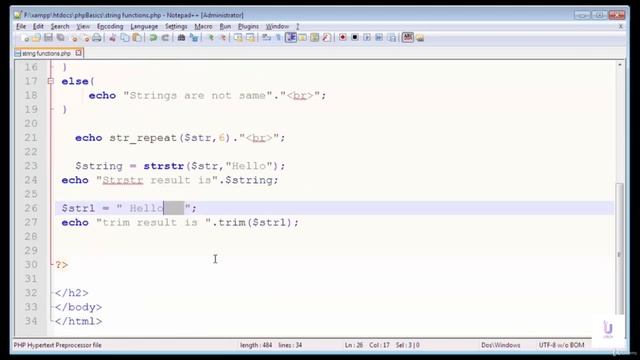Click the UTF-8 w/o BOM status entry
Screen dimensions: 640x360
[x=561, y=345]
